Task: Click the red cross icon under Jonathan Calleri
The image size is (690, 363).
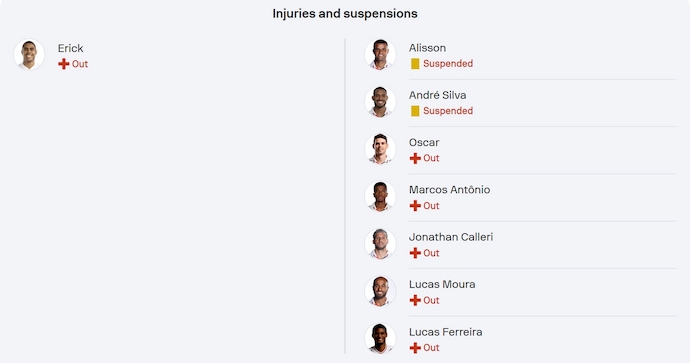Action: [x=415, y=253]
